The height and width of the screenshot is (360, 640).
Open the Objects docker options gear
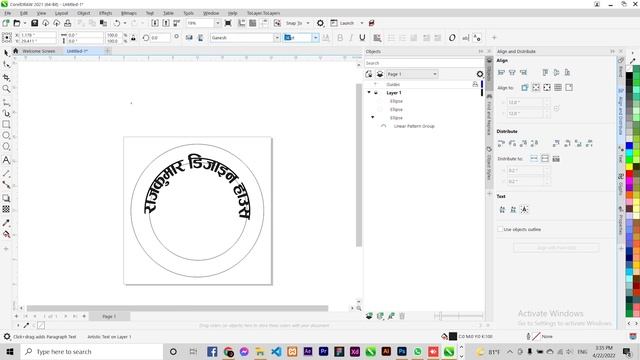(480, 74)
